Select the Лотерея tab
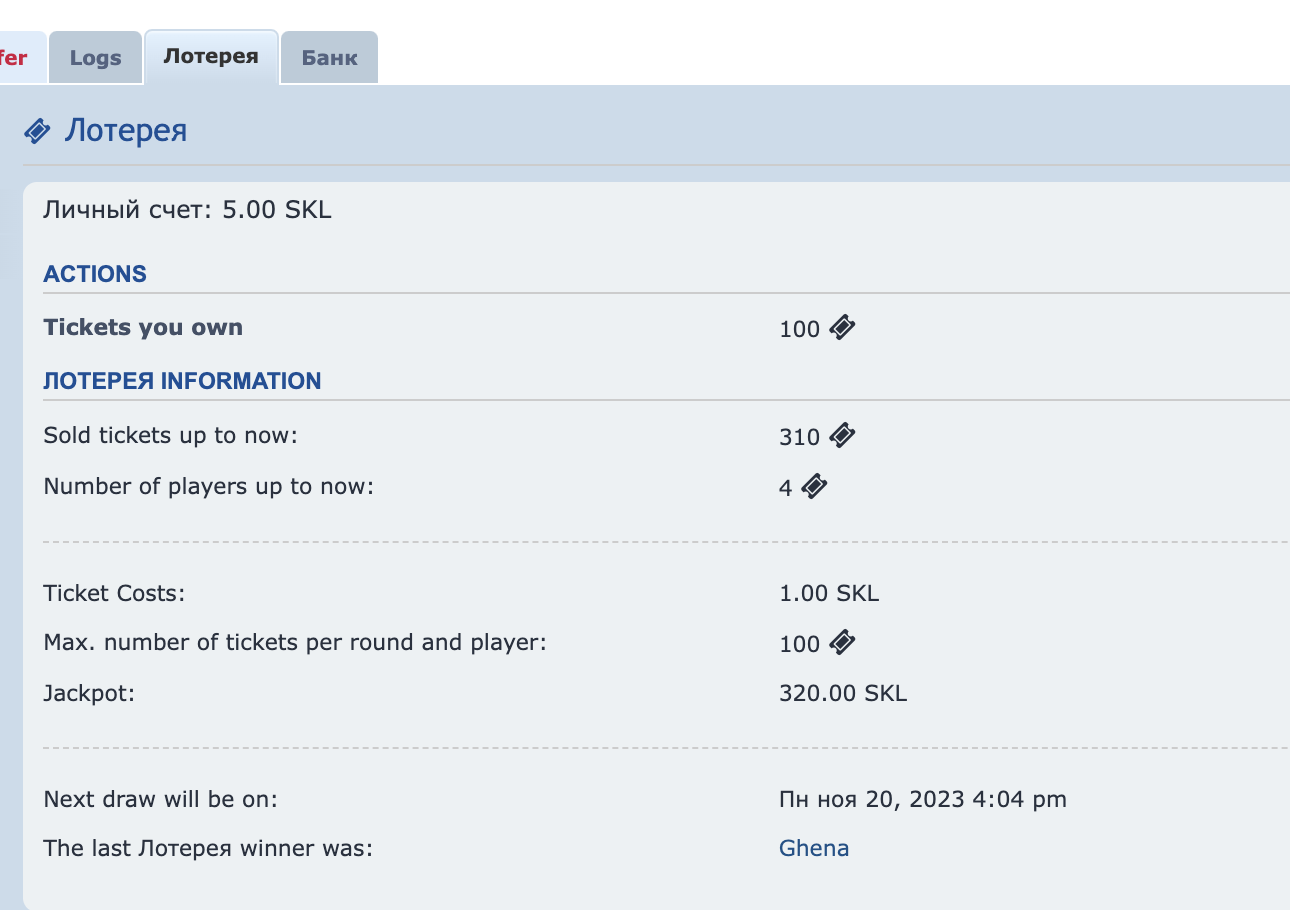This screenshot has width=1290, height=910. pos(211,57)
